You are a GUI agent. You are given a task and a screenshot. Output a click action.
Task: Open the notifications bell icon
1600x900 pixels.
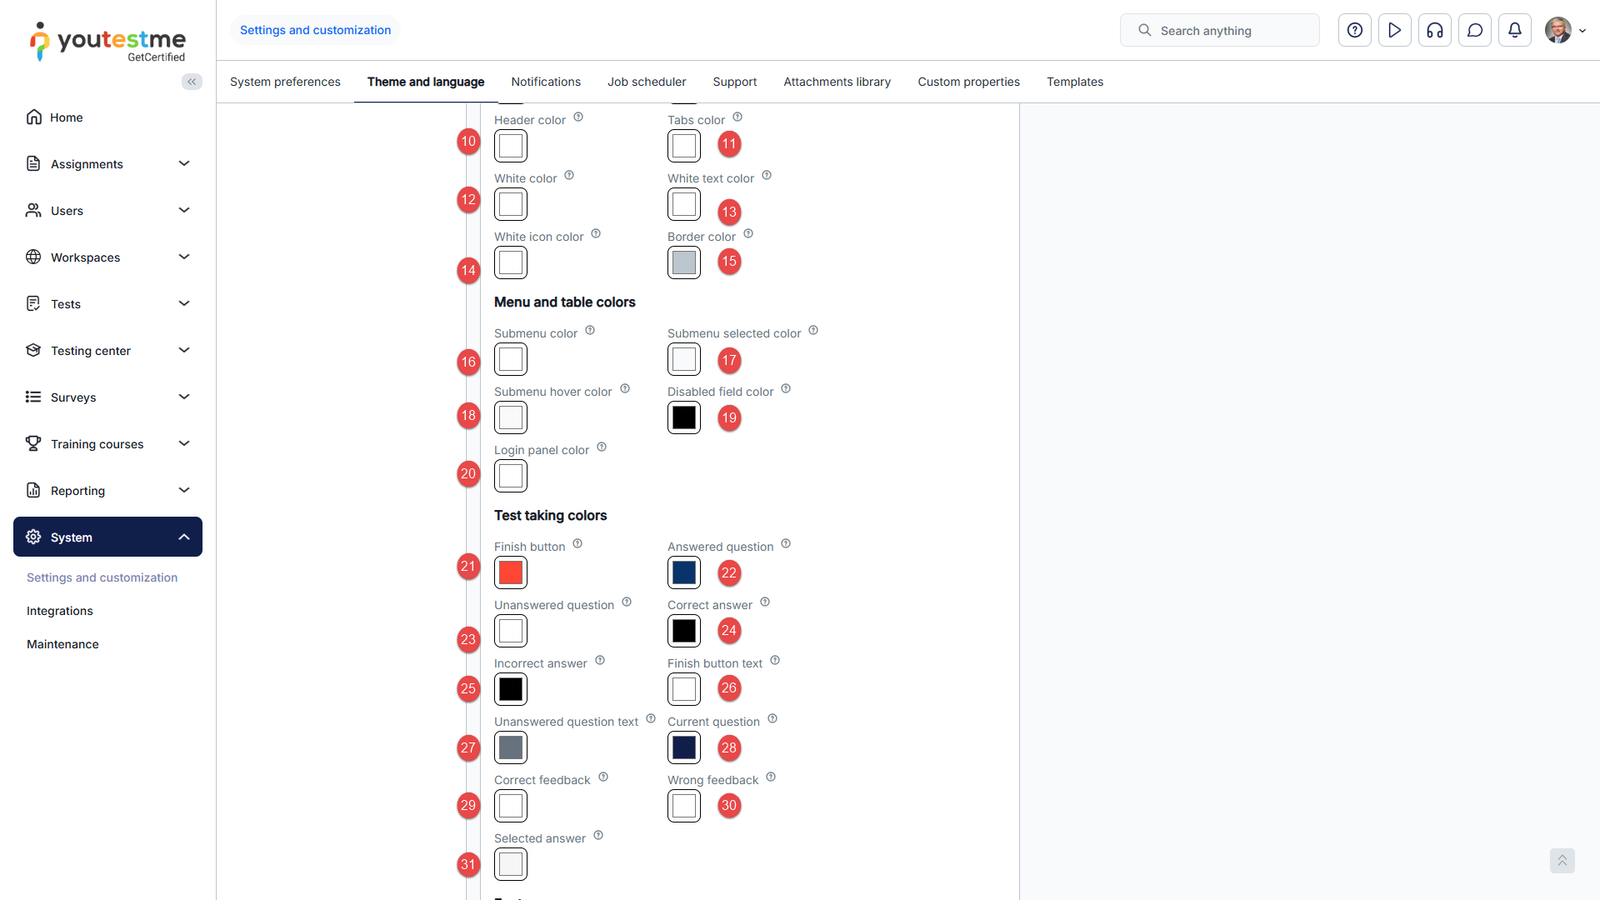tap(1514, 30)
